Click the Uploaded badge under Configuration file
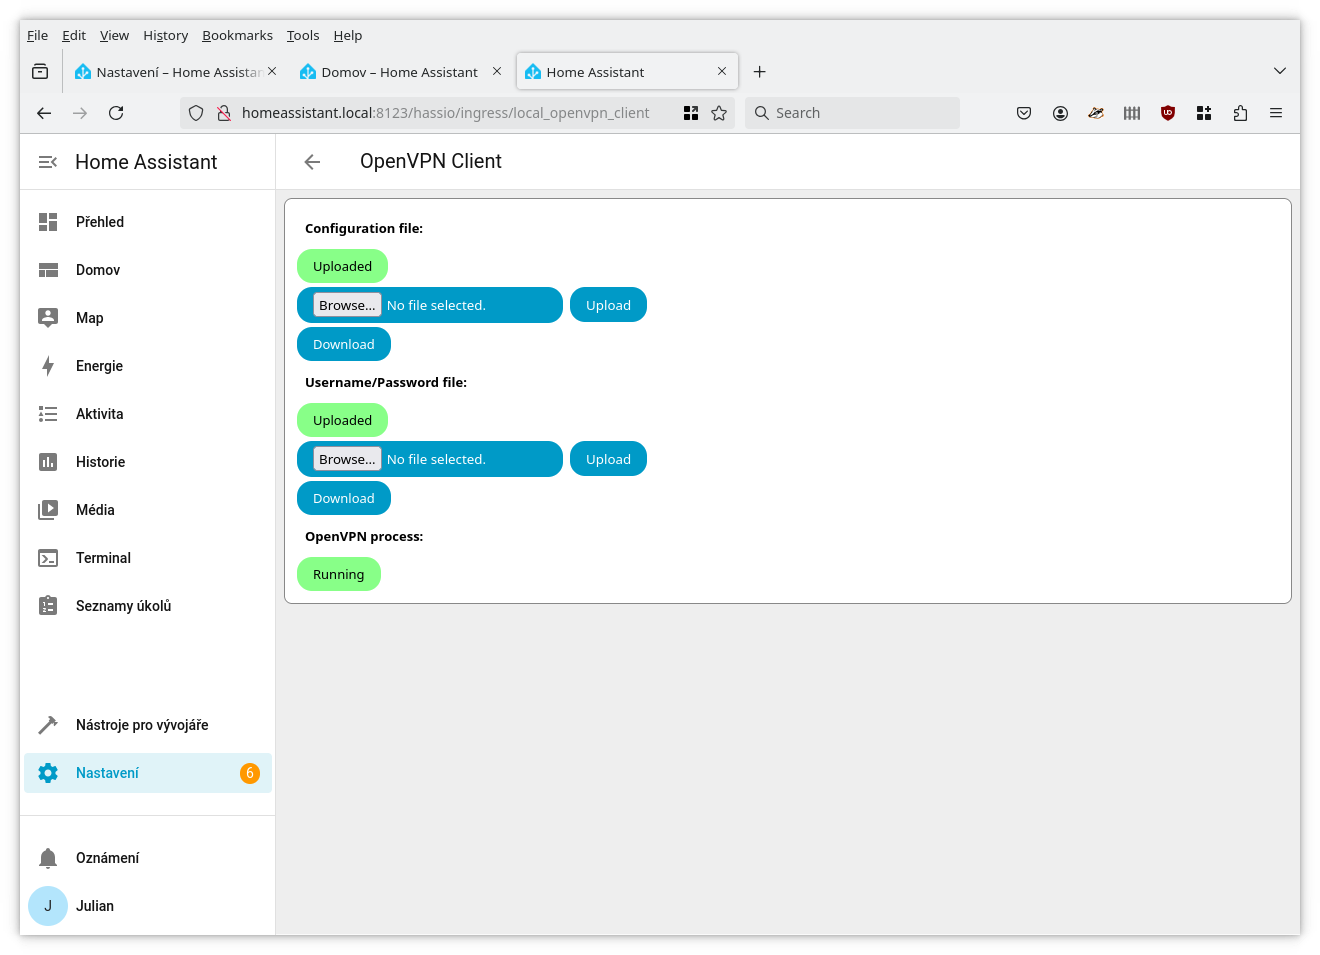This screenshot has height=955, width=1320. [x=342, y=266]
